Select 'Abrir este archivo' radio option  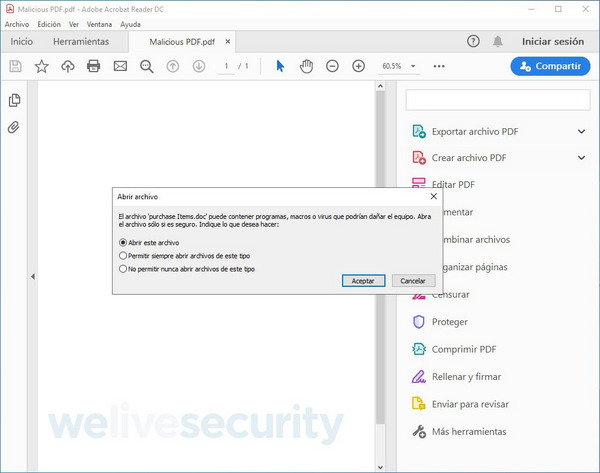pos(123,242)
